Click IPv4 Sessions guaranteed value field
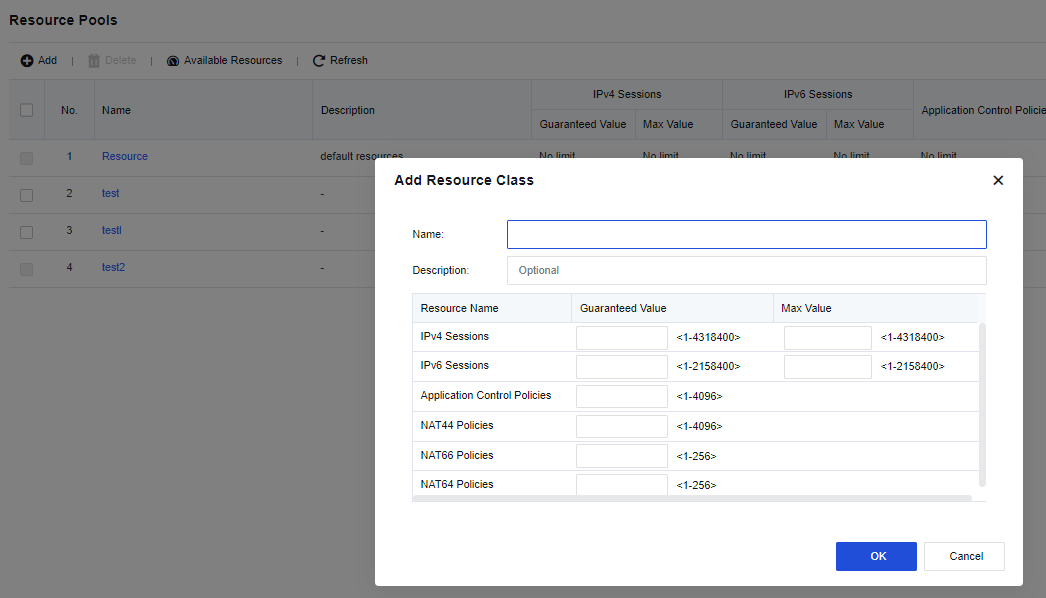Screen dimensions: 1046x598 621,338
